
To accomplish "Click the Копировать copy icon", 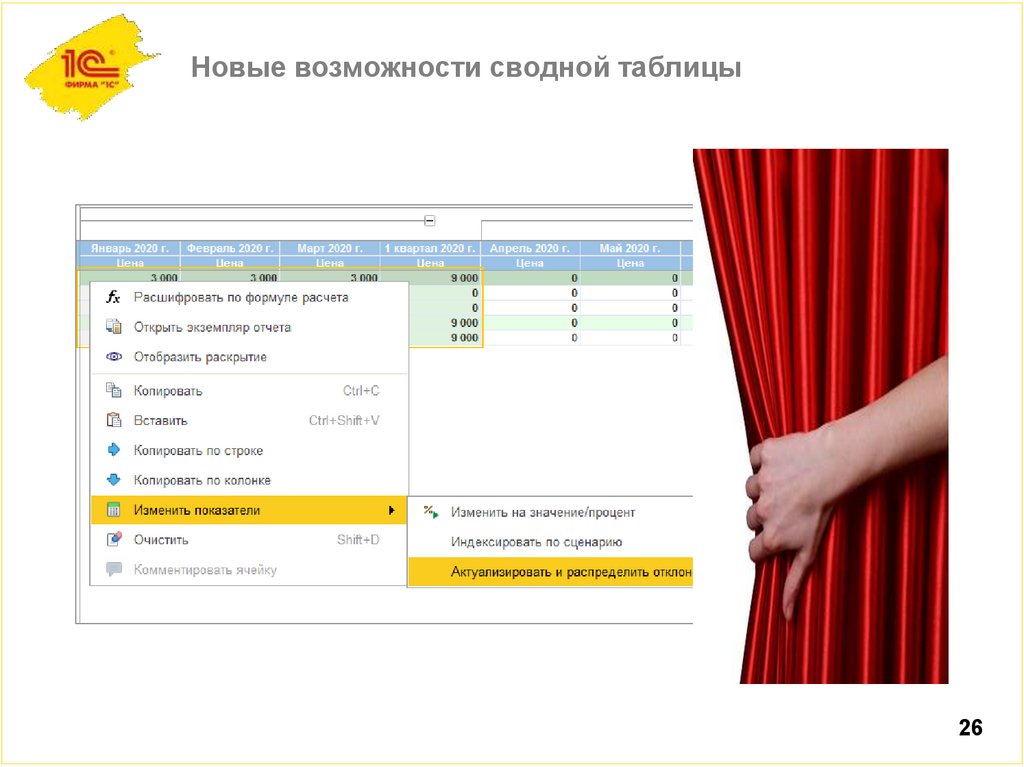I will [x=113, y=391].
